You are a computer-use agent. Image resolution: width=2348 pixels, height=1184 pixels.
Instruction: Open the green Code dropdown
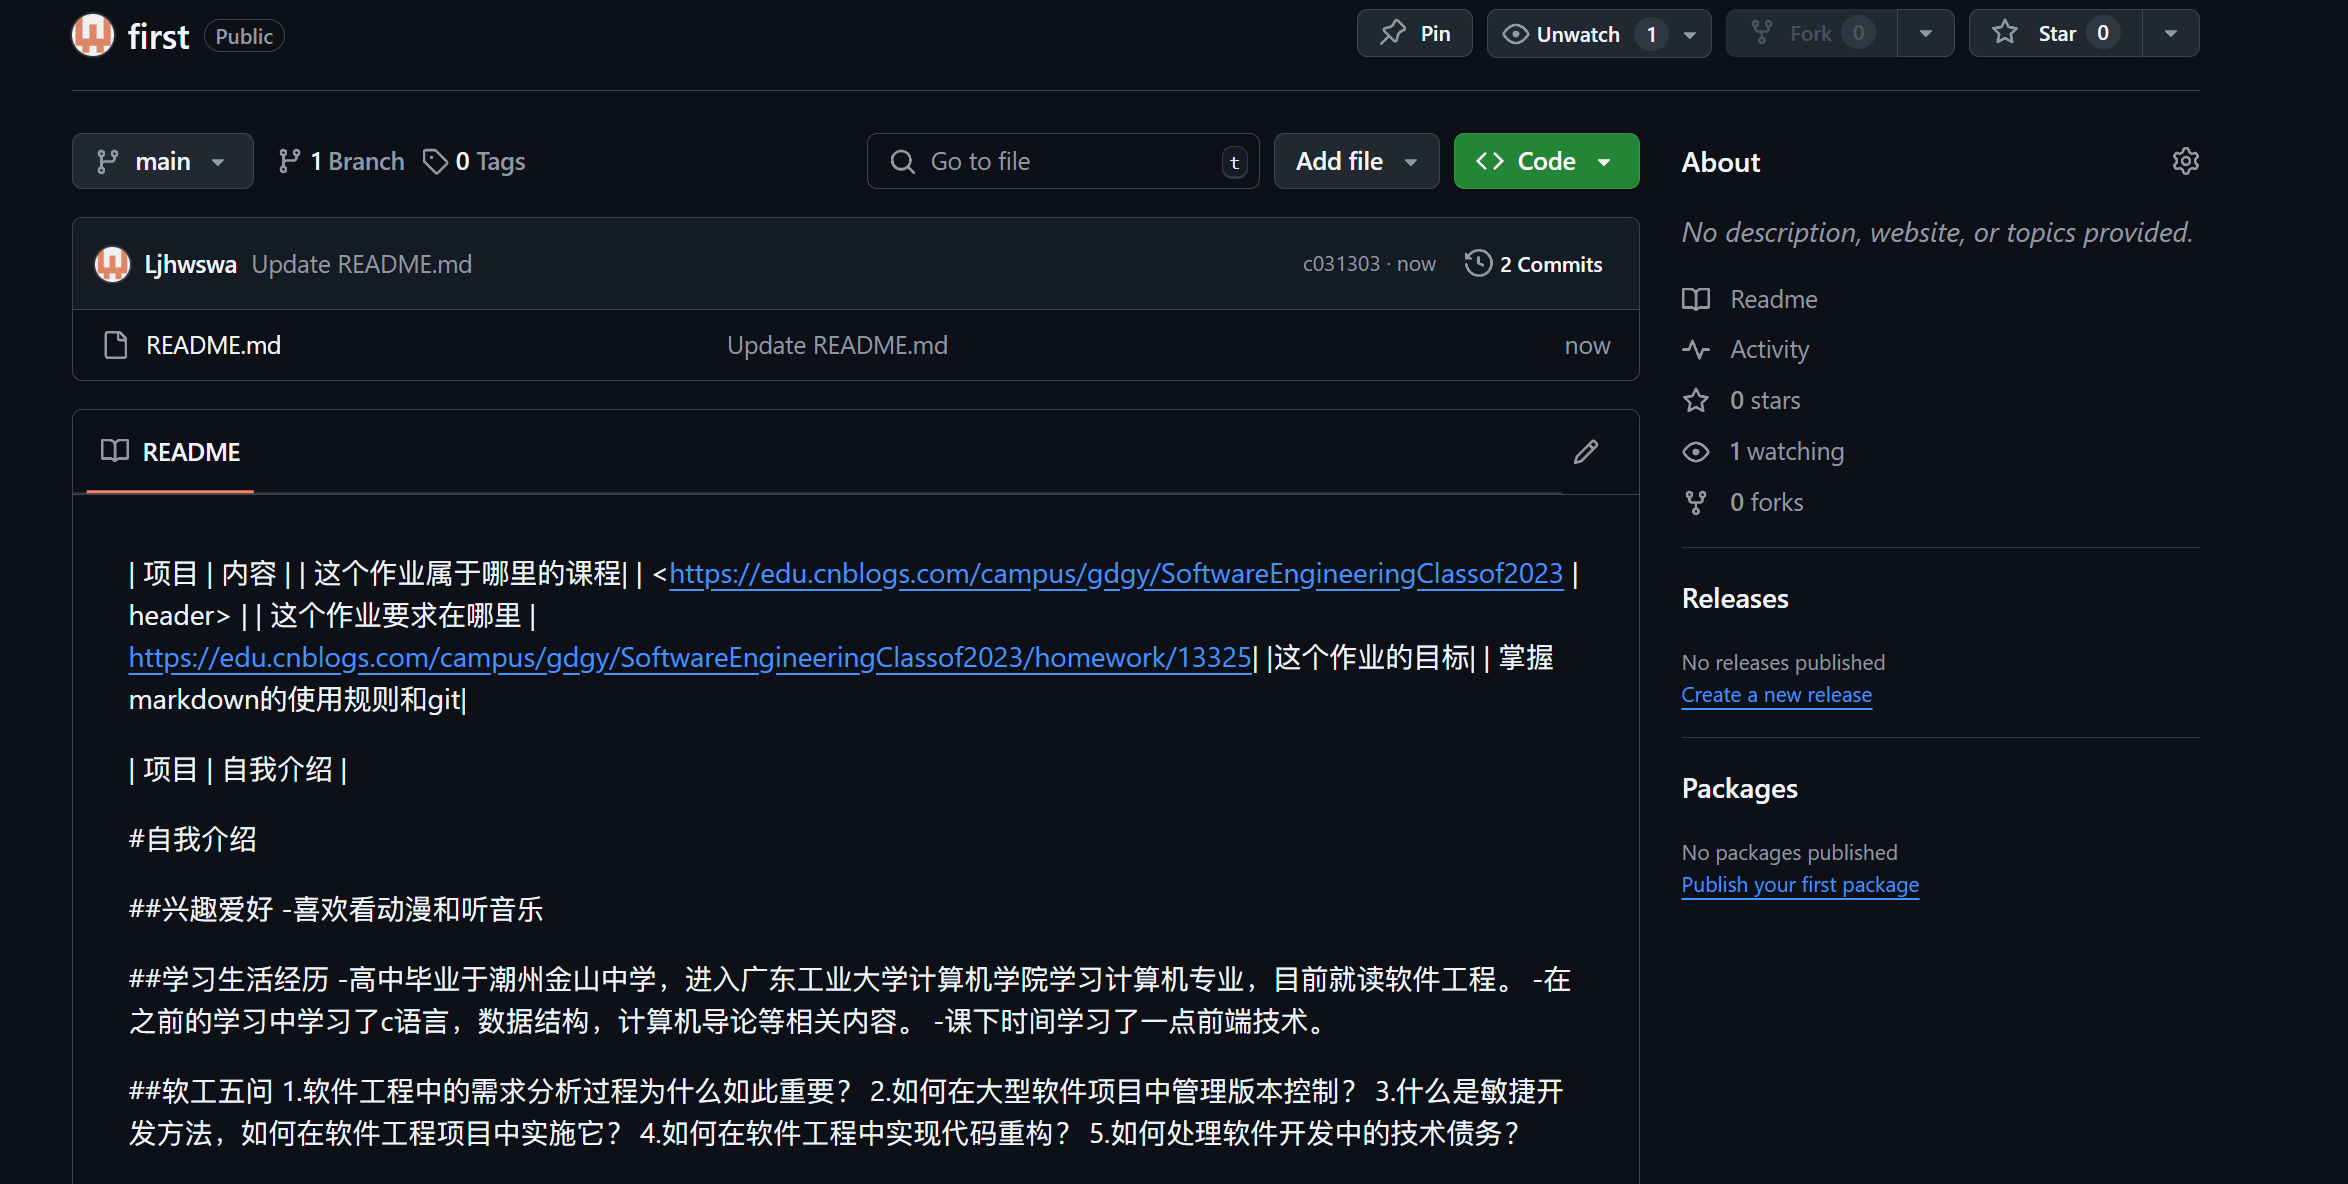point(1546,161)
